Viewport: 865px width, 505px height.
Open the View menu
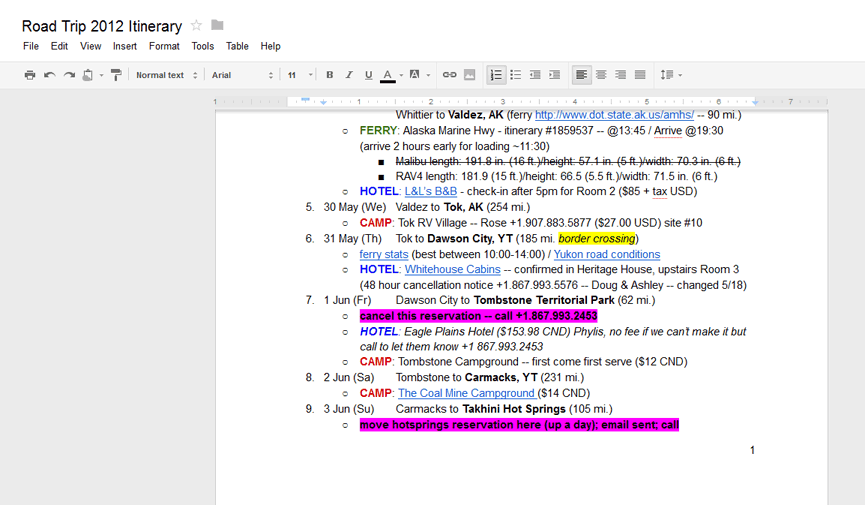[90, 46]
